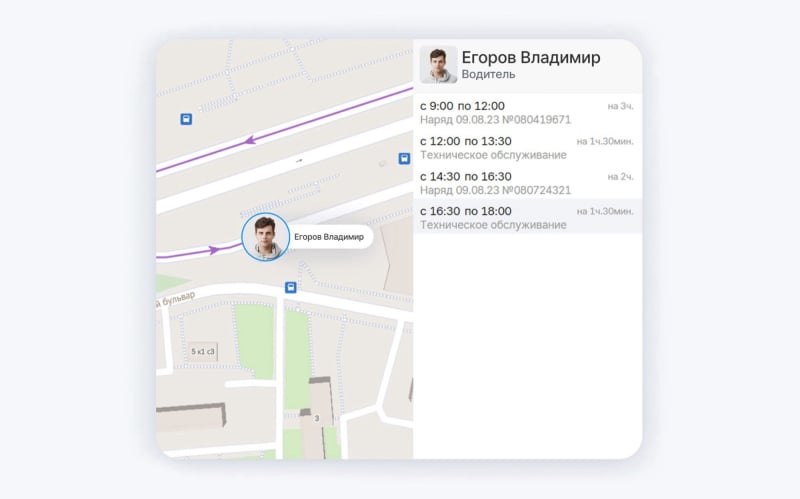Click the bus stop icon near the boulevard
Screen dimensions: 800x499
pos(290,288)
